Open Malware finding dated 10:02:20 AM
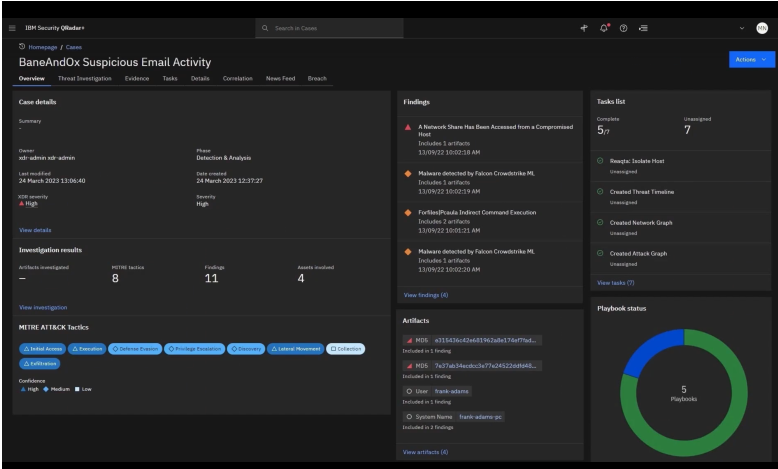The image size is (778, 469). coord(490,261)
